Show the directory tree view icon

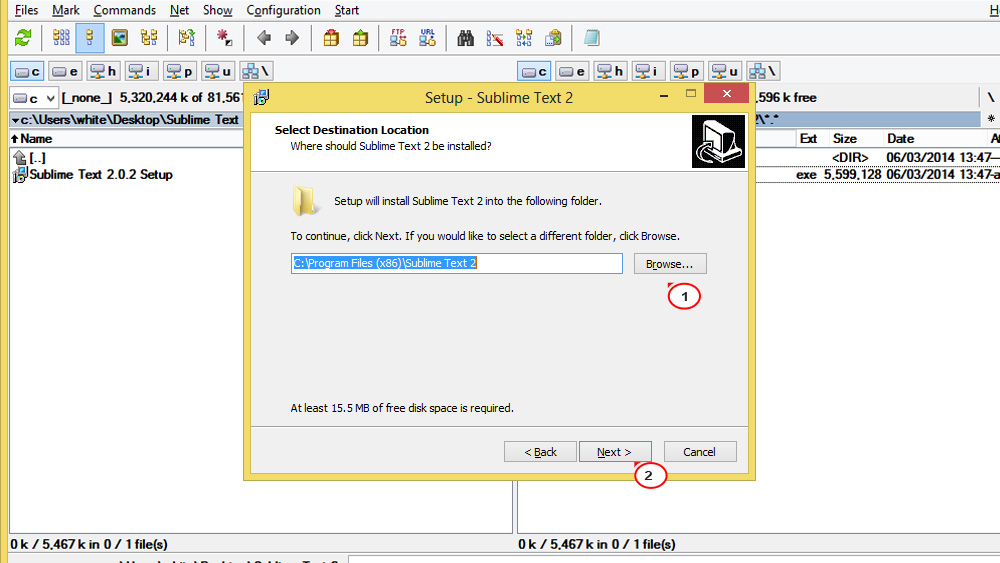coord(149,38)
